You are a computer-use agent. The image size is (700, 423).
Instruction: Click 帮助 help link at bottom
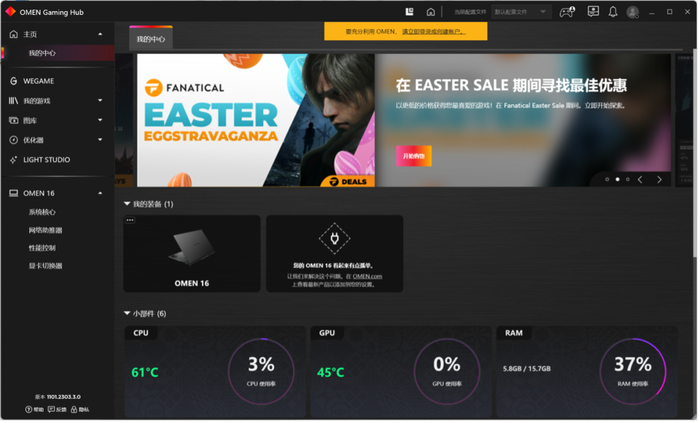[x=34, y=409]
